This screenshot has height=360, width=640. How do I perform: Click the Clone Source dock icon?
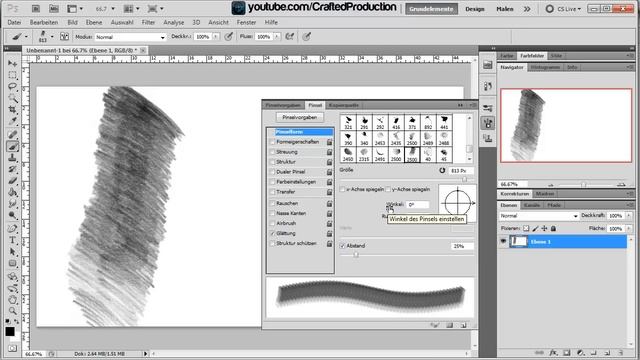tap(488, 138)
